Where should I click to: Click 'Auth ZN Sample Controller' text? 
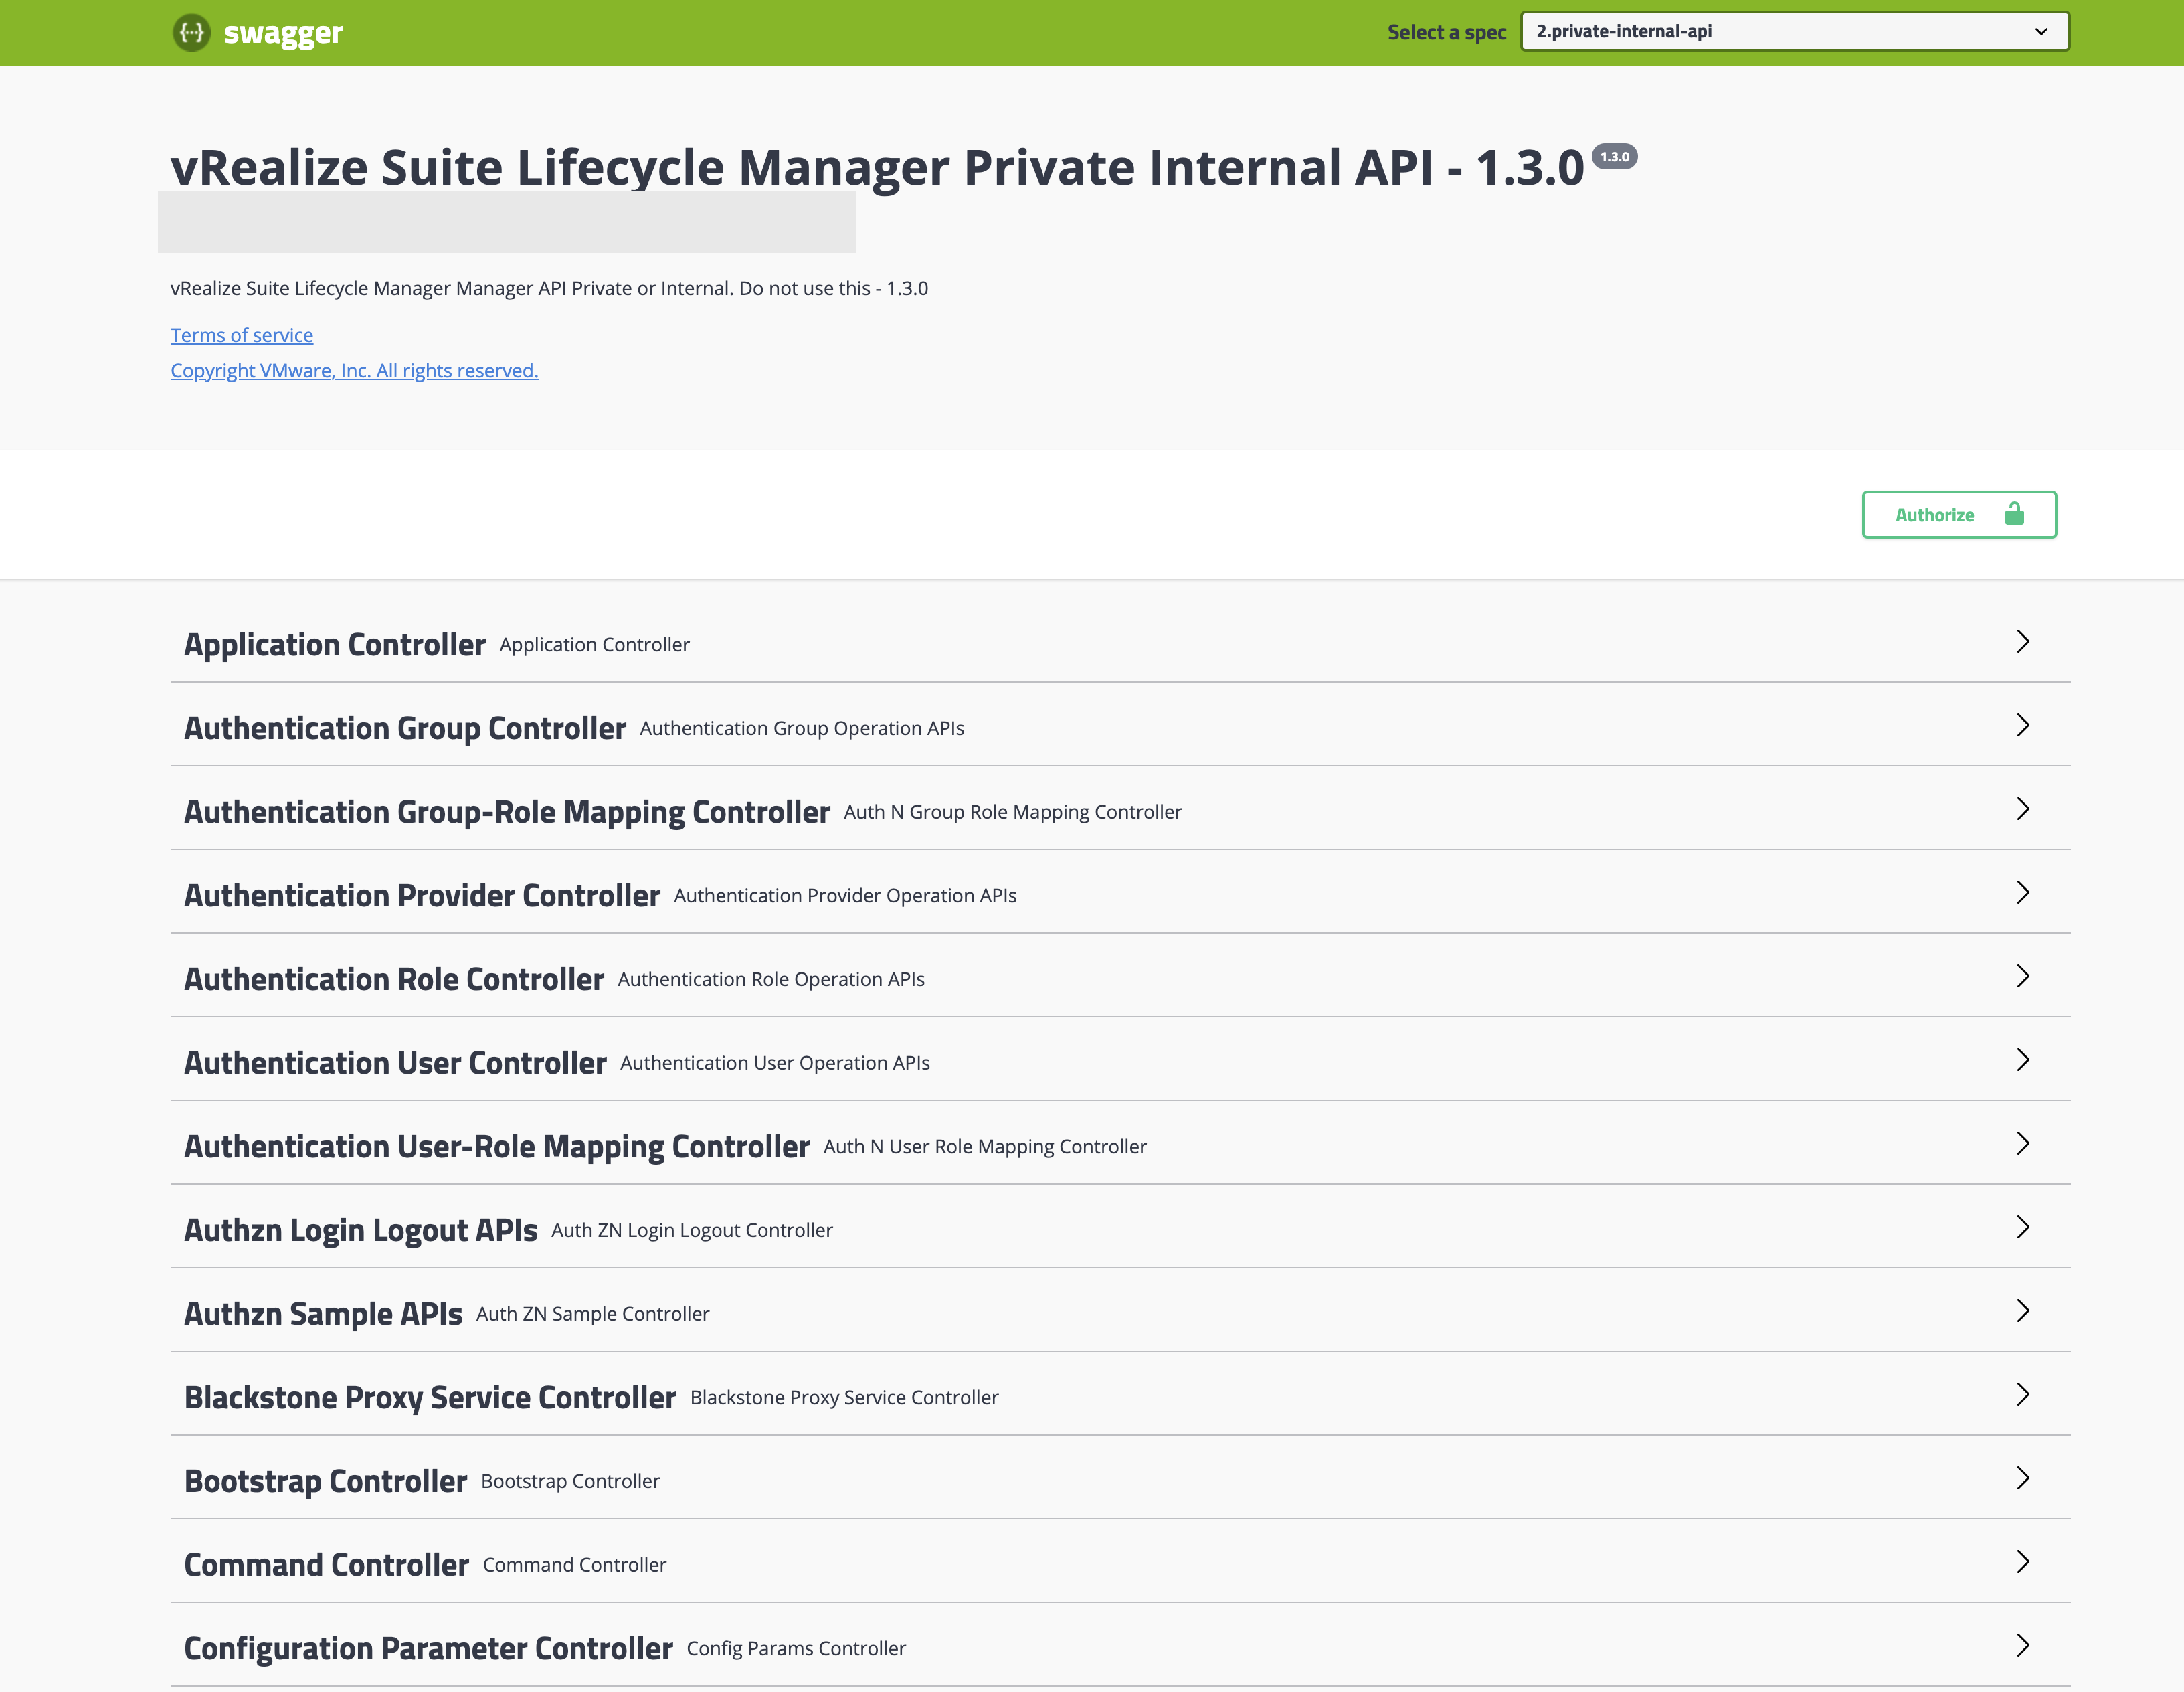[593, 1314]
